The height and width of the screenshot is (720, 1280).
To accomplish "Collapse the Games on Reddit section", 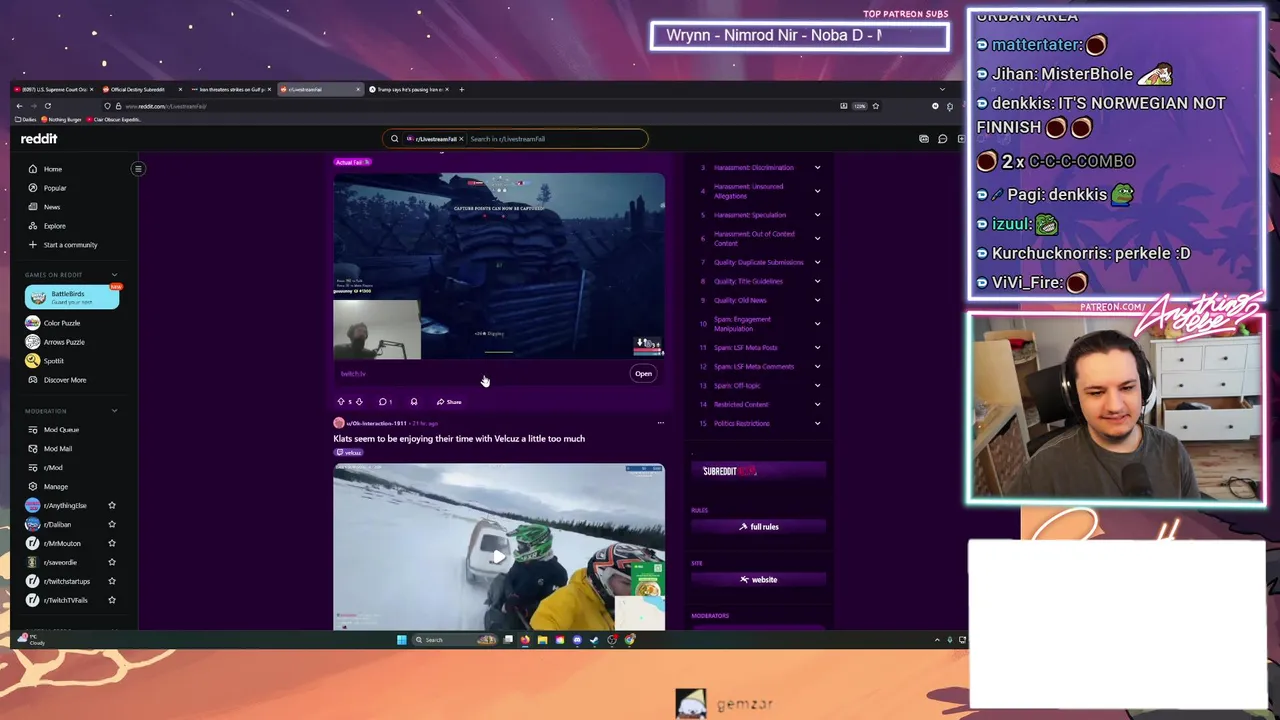I will coord(114,275).
